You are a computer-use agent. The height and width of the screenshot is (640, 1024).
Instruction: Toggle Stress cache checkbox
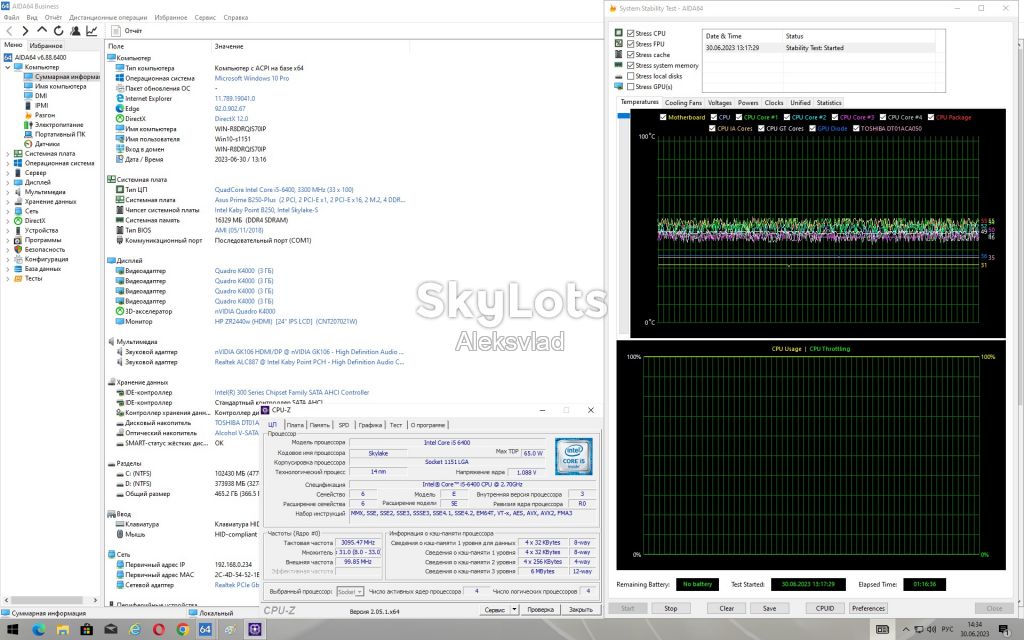[x=630, y=55]
